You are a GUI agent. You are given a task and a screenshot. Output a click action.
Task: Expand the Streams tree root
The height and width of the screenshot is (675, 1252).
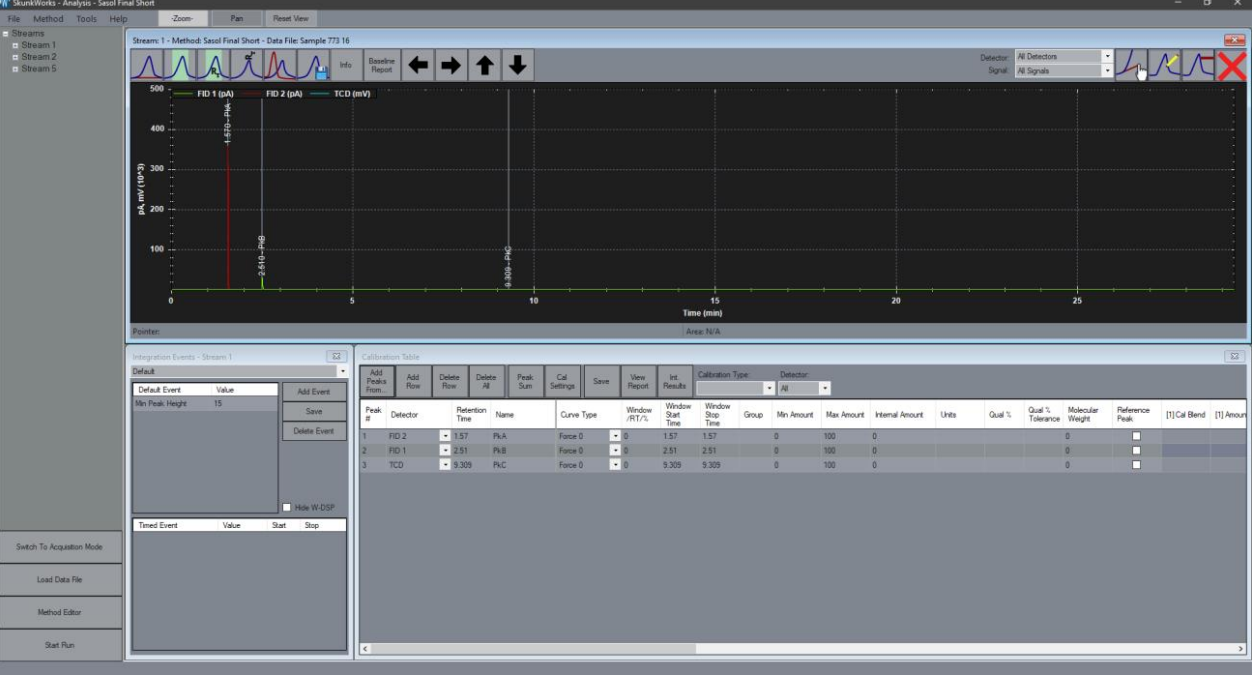coord(5,33)
